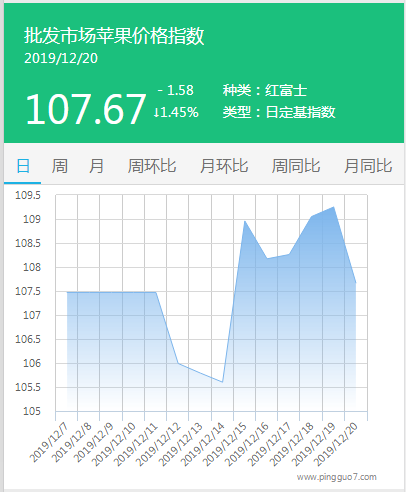Click the www.pingguo7.com source text
Image resolution: width=406 pixels, height=492 pixels.
[x=337, y=477]
